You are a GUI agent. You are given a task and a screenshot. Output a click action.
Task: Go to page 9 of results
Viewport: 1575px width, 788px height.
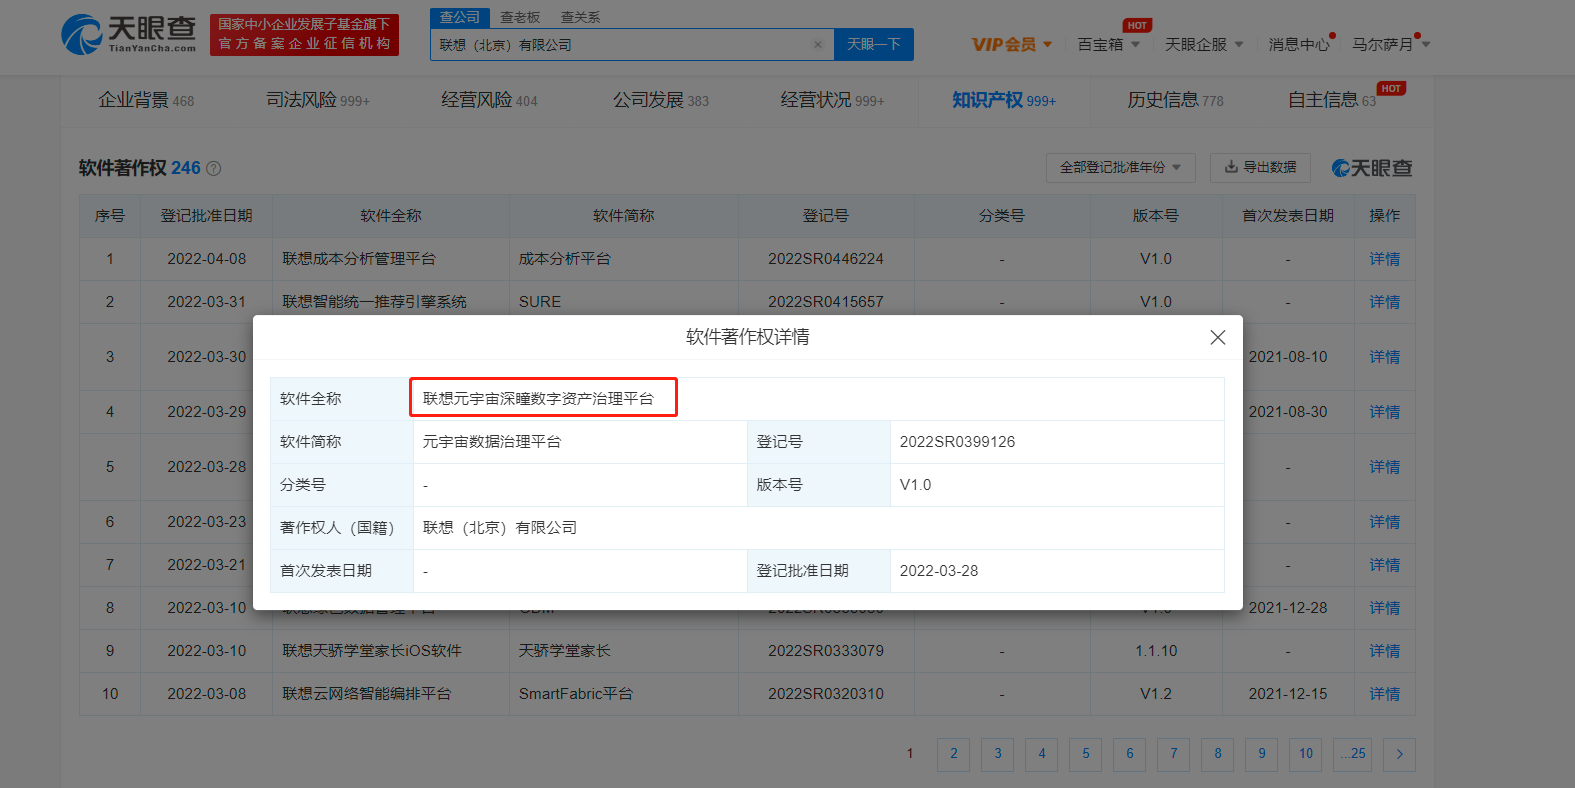pyautogui.click(x=1262, y=754)
